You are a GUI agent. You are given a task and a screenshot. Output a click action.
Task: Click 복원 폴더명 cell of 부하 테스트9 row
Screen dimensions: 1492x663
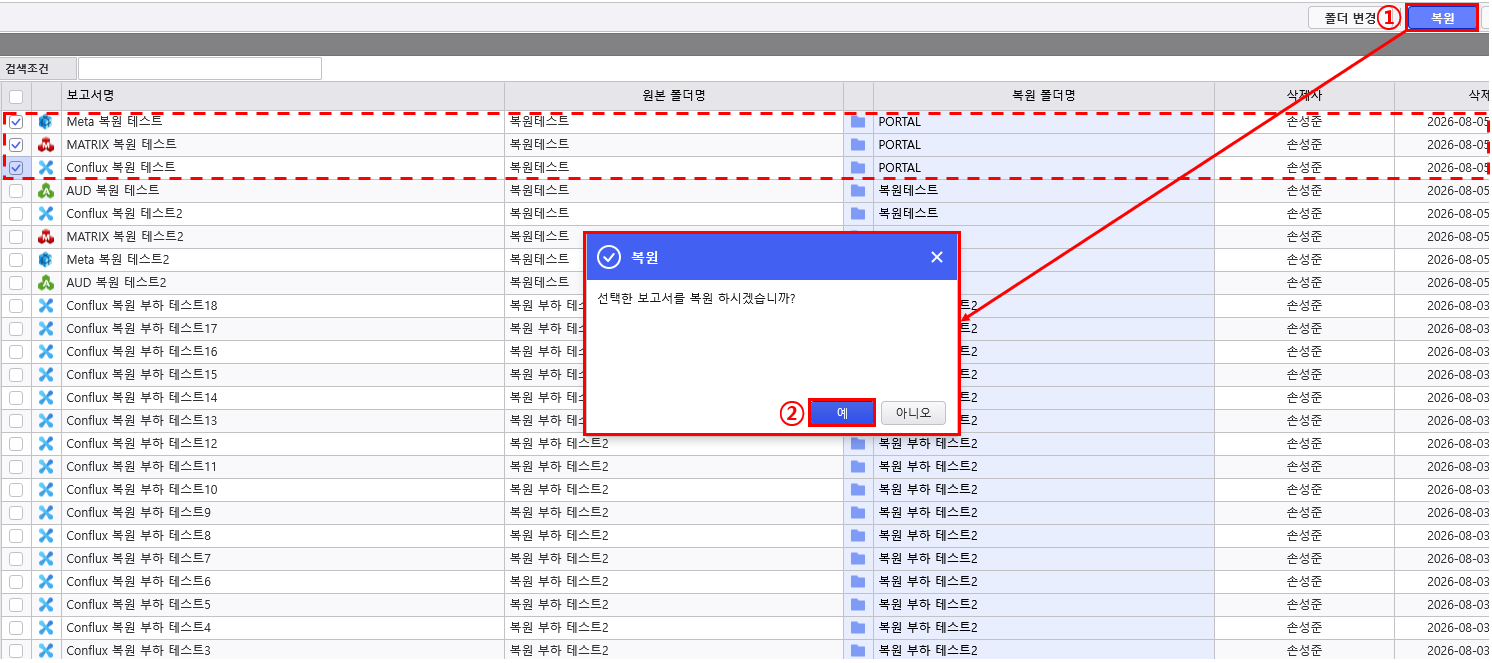pos(1044,512)
